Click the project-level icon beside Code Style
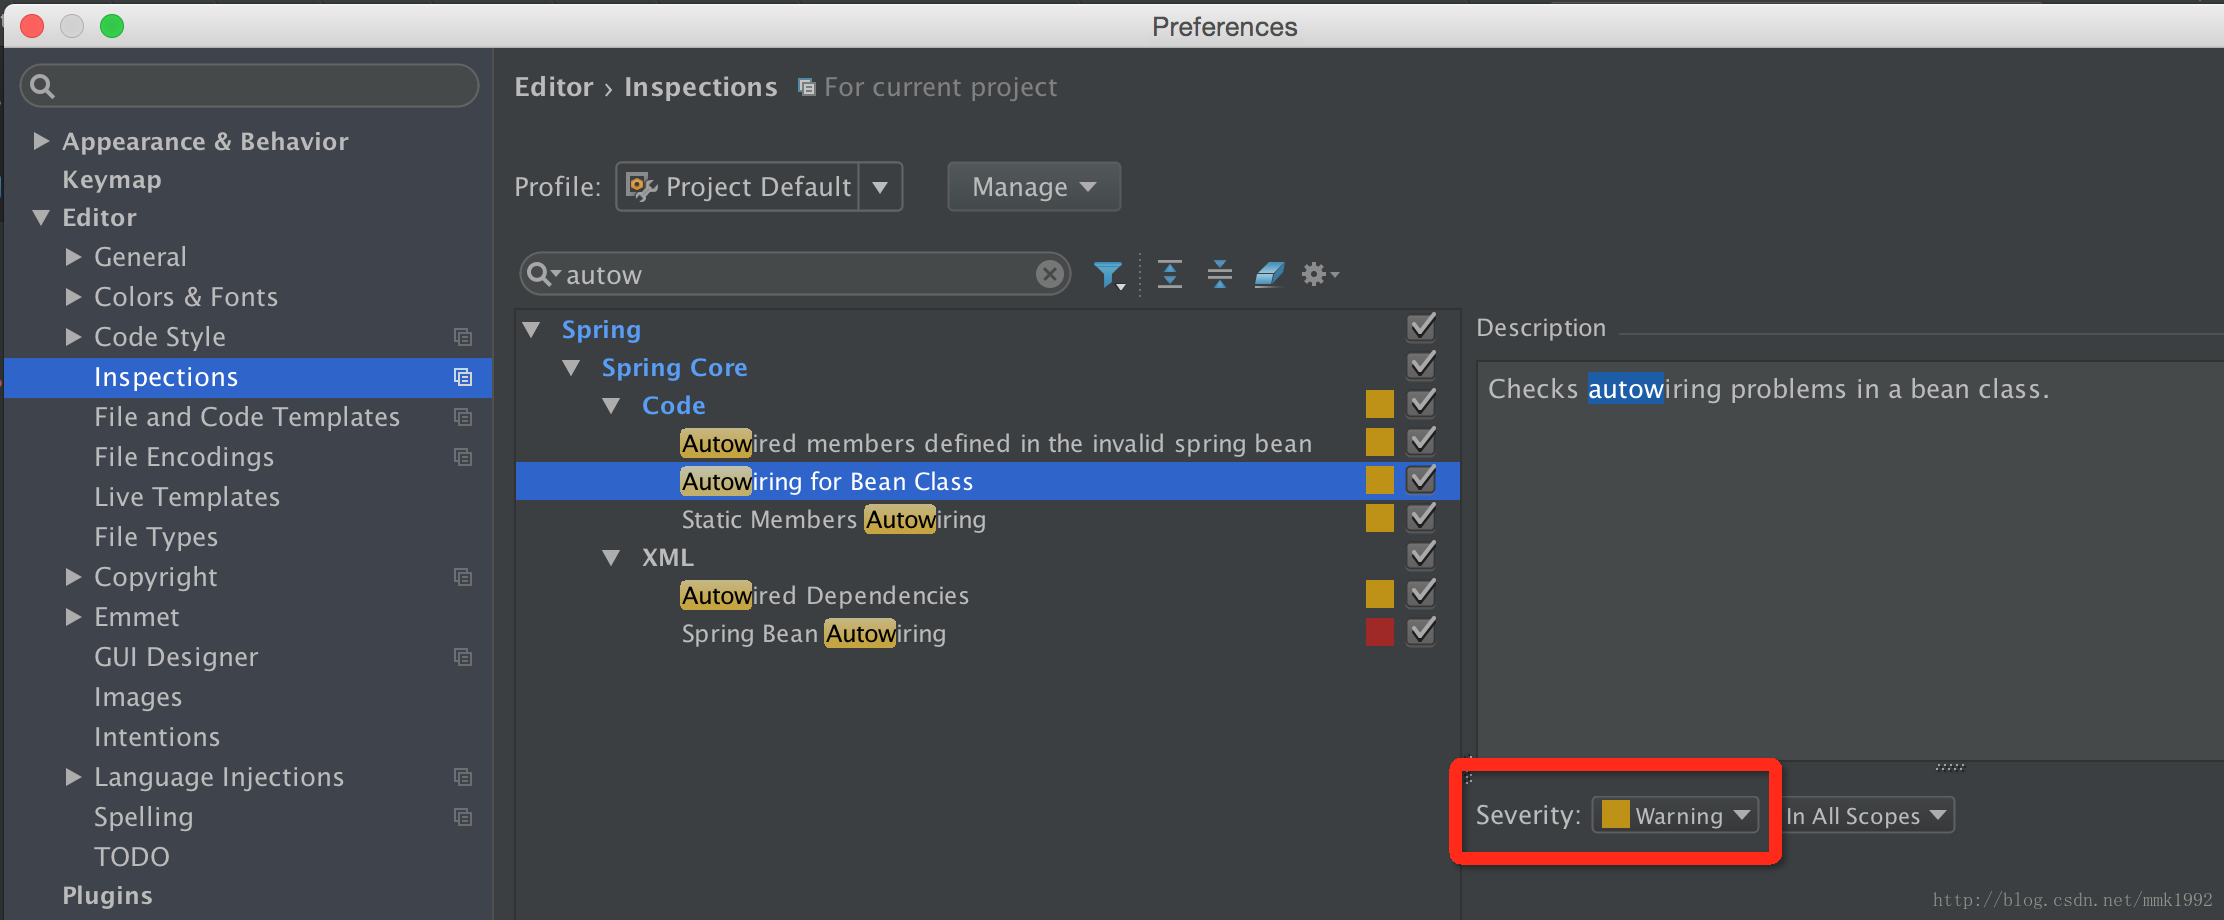 click(x=463, y=337)
